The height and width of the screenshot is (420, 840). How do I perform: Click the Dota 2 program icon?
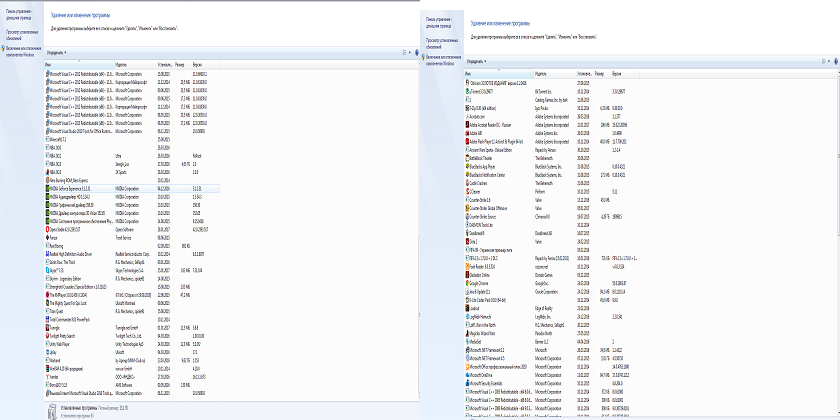(468, 242)
